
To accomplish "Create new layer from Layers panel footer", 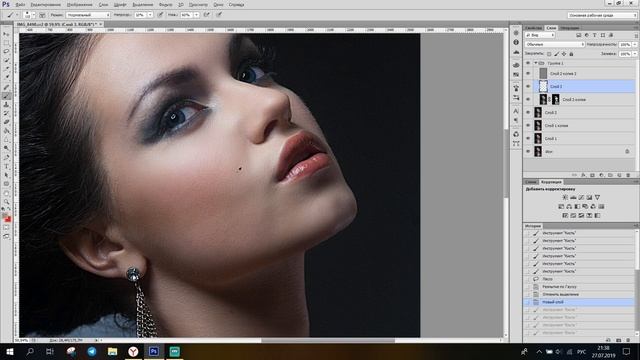I will 619,175.
